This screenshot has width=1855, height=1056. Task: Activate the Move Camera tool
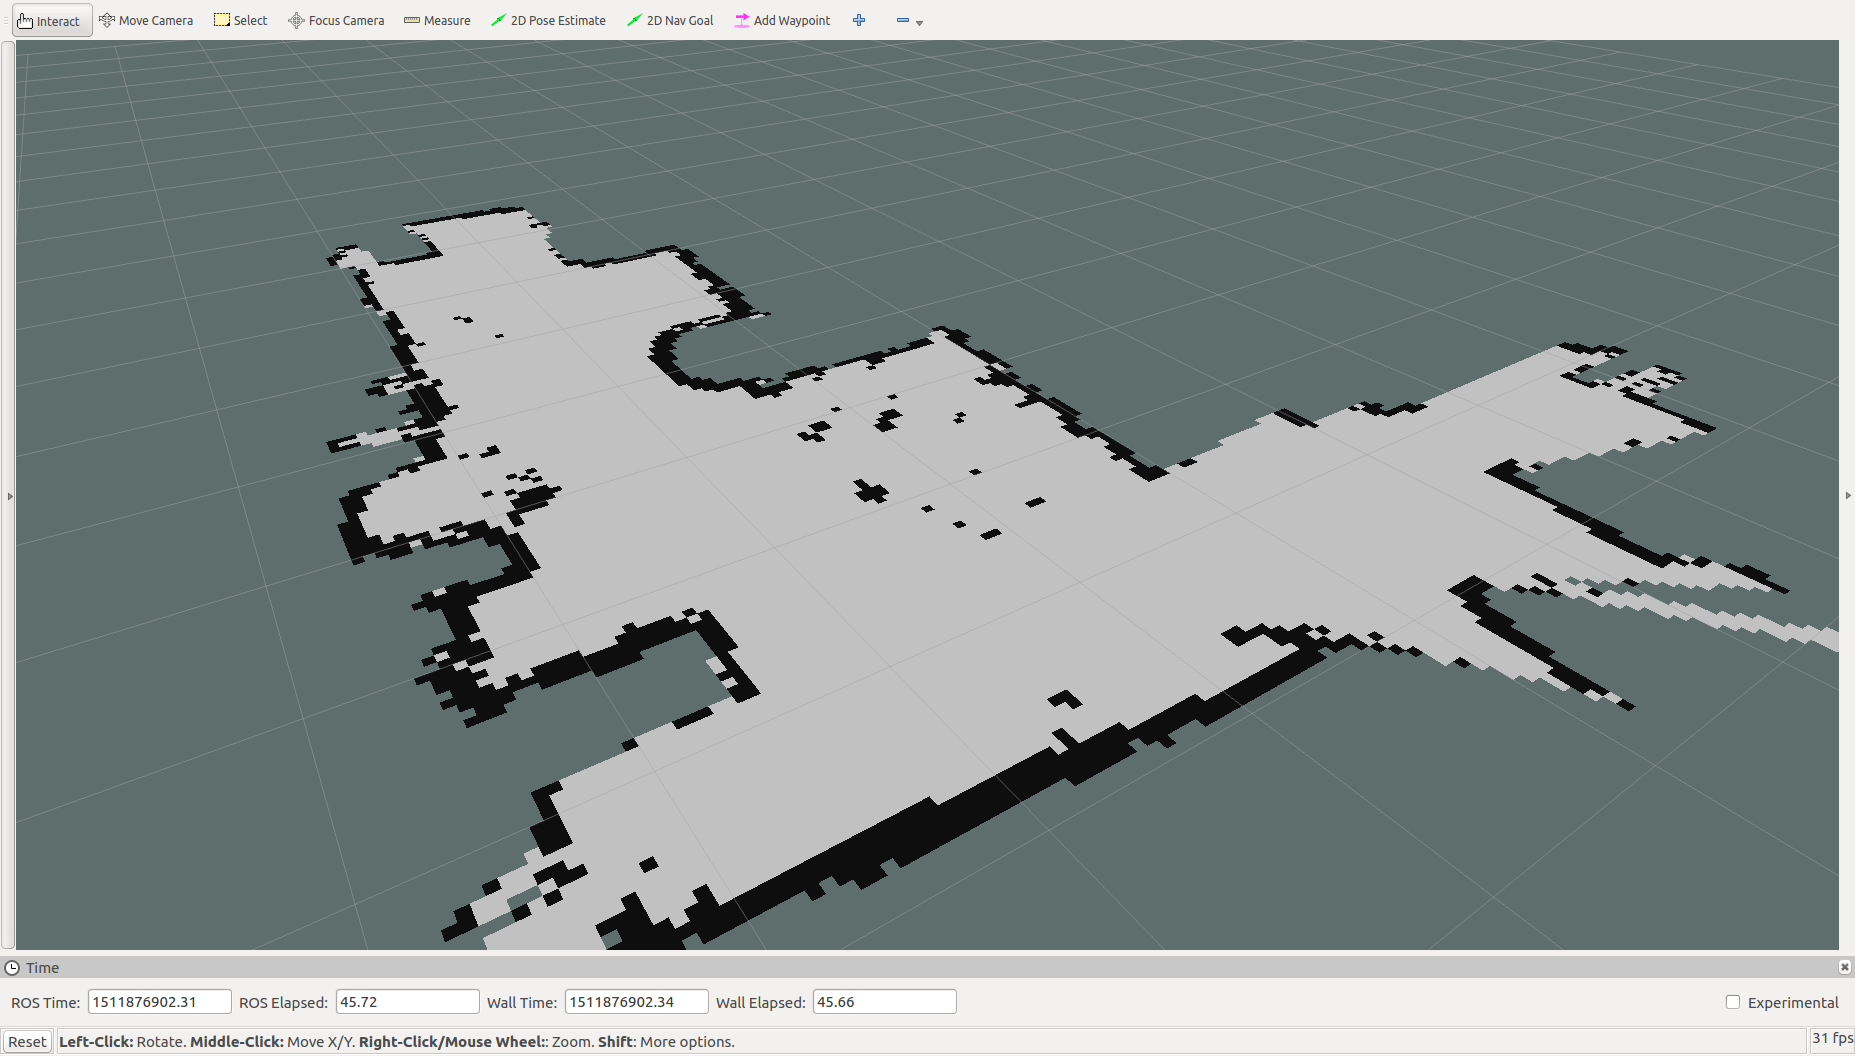pos(146,20)
